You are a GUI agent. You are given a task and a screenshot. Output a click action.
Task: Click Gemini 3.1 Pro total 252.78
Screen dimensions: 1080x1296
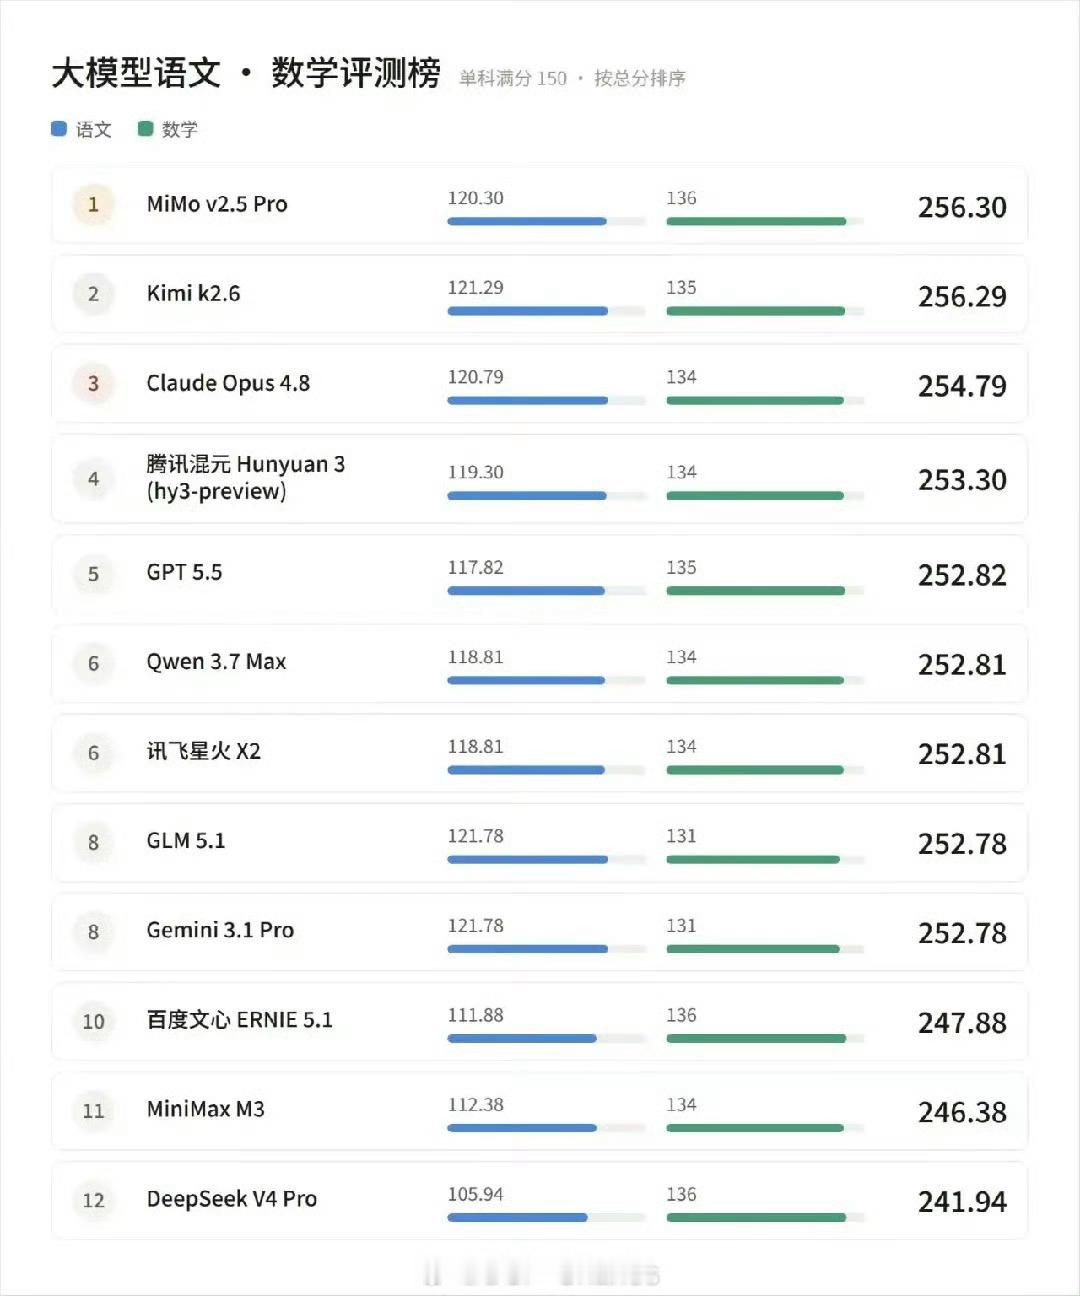coord(962,933)
